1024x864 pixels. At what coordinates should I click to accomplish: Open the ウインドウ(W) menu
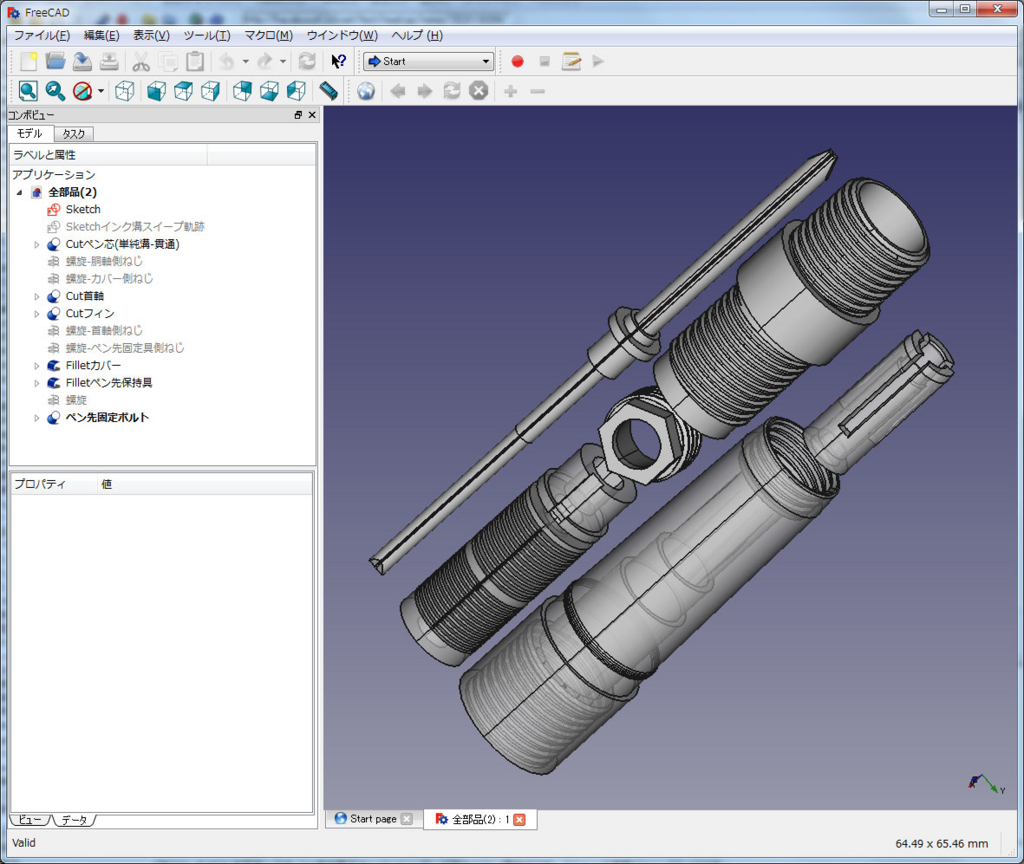(x=342, y=35)
